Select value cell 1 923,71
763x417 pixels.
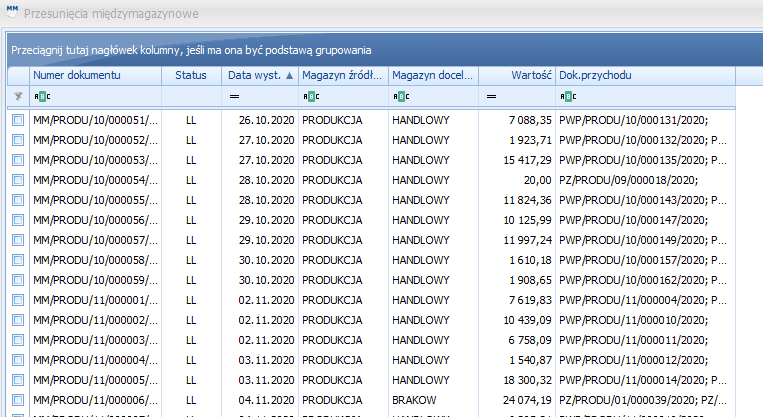pyautogui.click(x=517, y=140)
